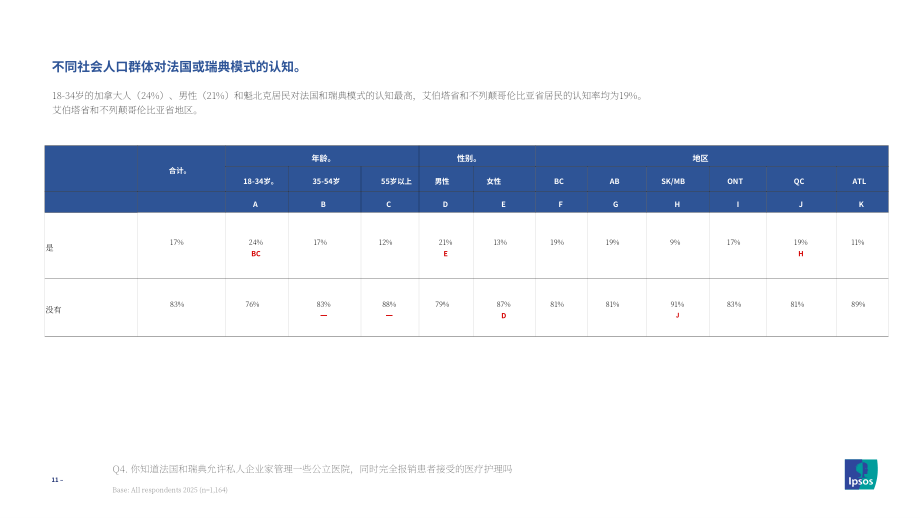Click the 91% value for SK/MB
The height and width of the screenshot is (518, 920).
[x=677, y=304]
